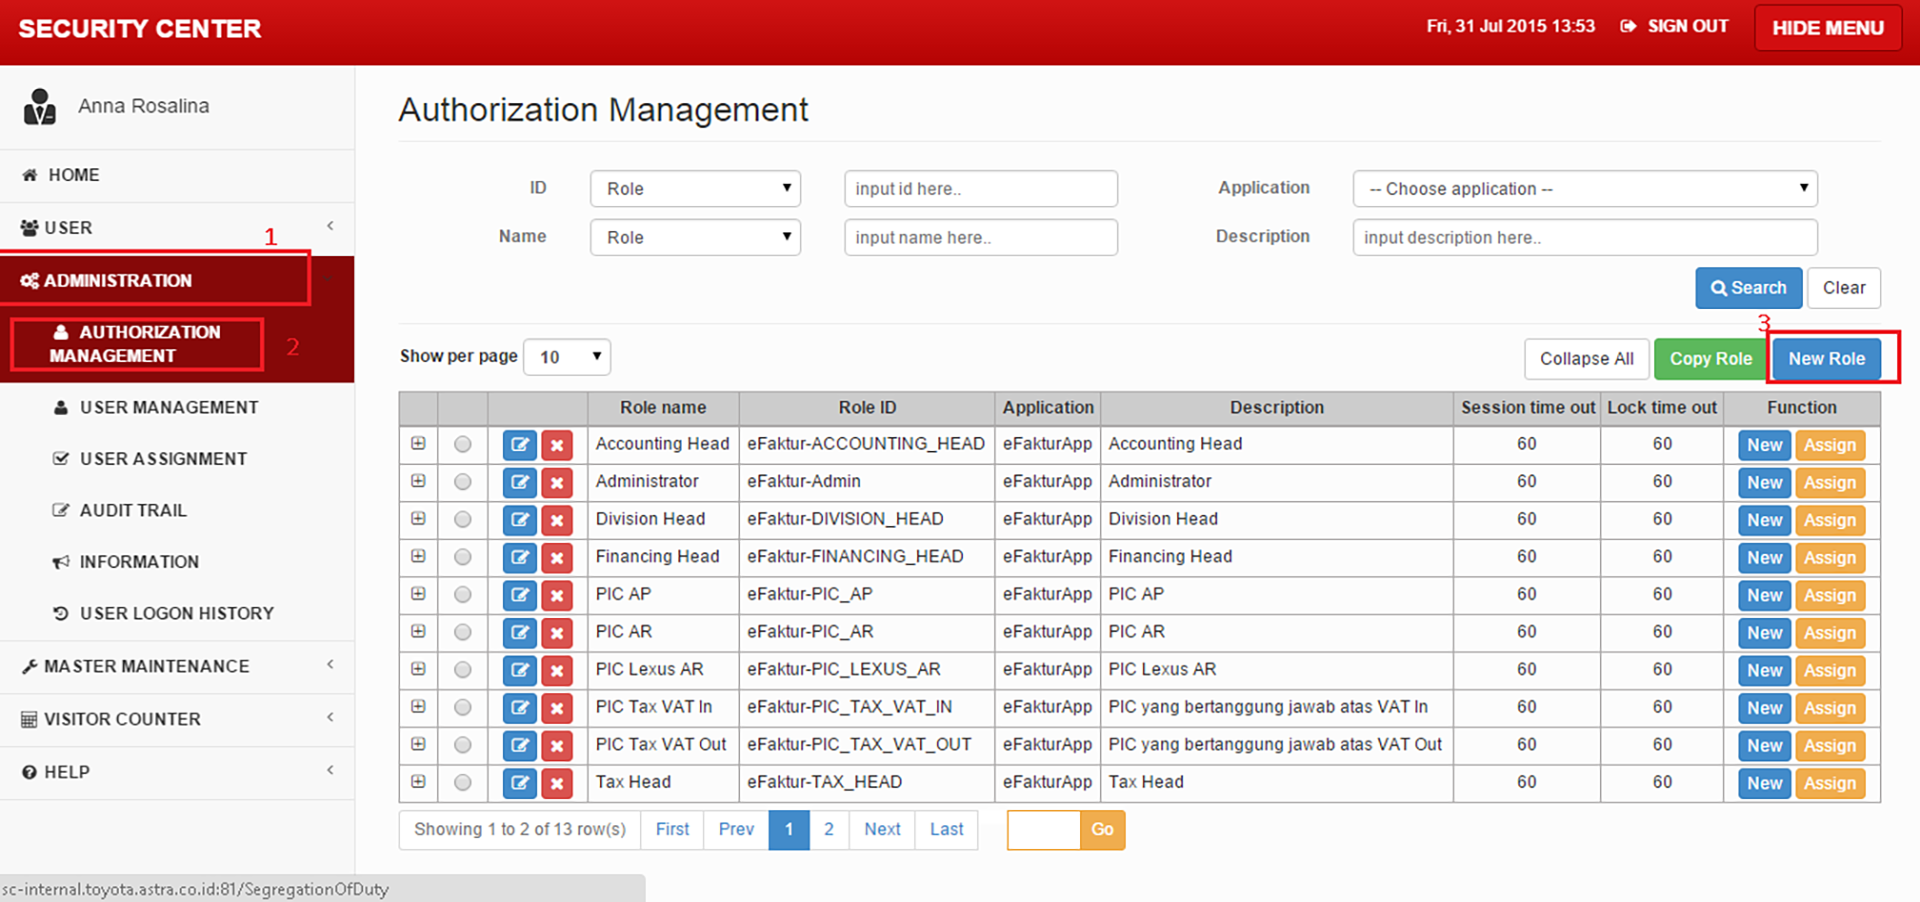Screen dimensions: 1920x902
Task: Select the PIC AR row radio button
Action: pos(462,632)
